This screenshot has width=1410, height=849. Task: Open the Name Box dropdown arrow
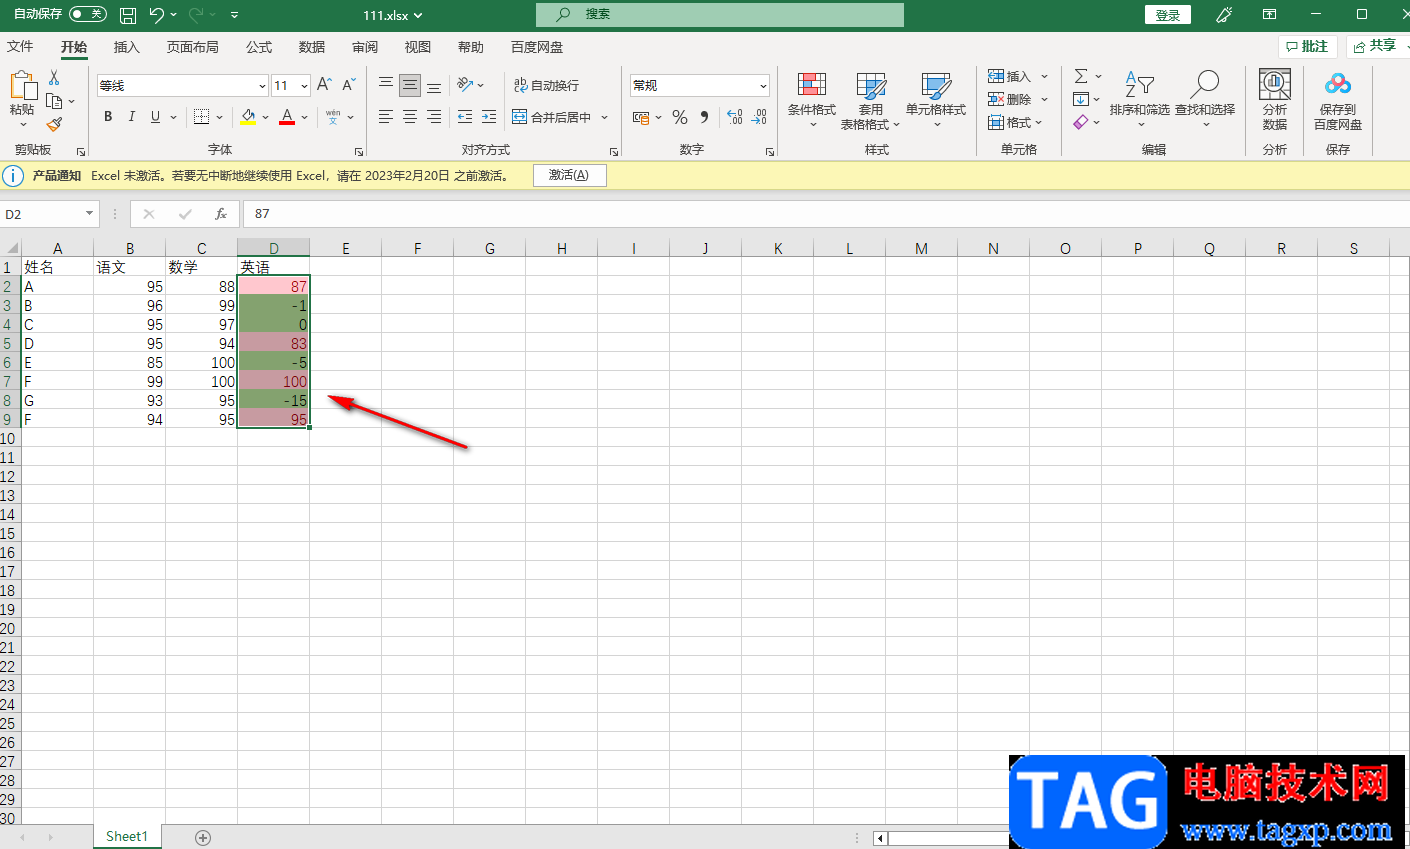click(89, 214)
